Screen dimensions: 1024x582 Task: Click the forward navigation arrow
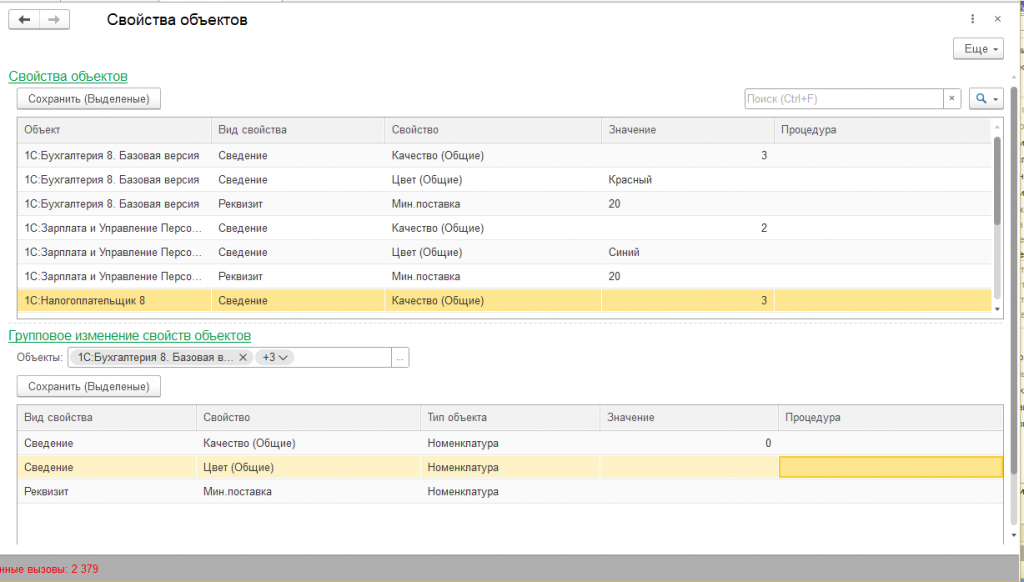pos(54,20)
